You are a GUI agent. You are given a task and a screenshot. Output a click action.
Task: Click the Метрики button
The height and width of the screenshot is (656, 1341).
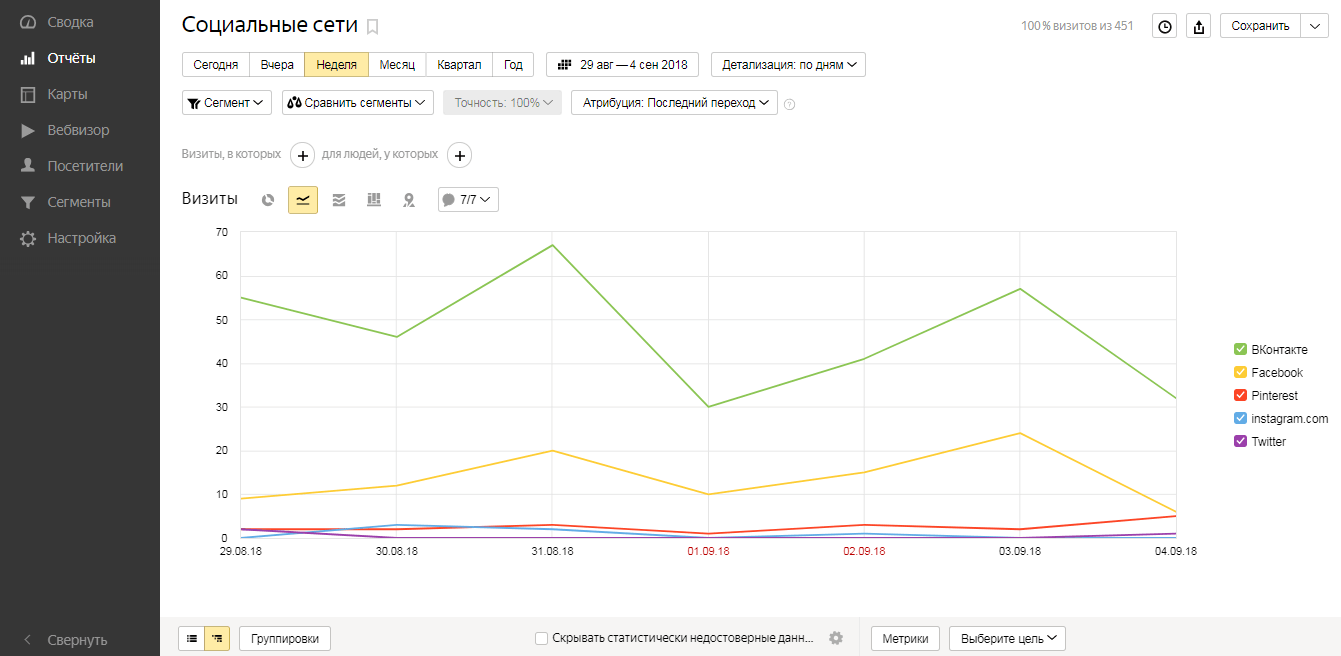pos(905,638)
